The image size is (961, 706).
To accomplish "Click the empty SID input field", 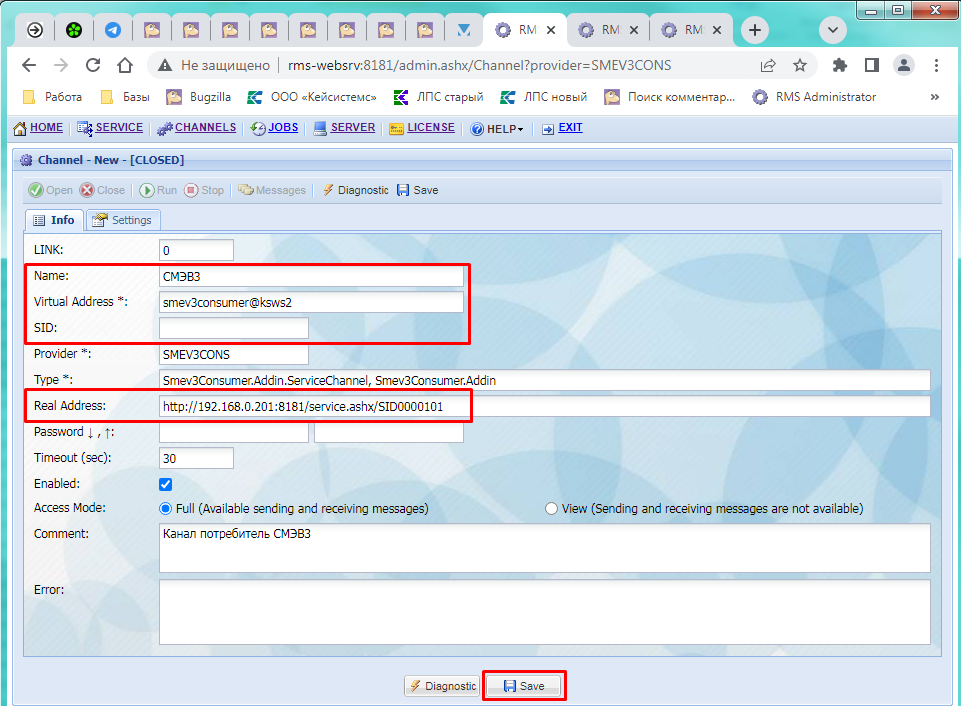I will (234, 328).
